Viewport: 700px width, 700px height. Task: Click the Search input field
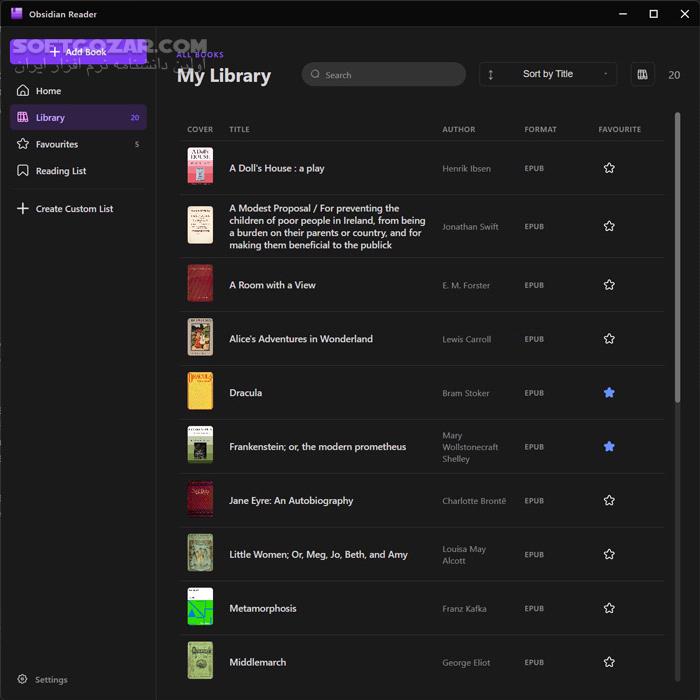[x=383, y=75]
